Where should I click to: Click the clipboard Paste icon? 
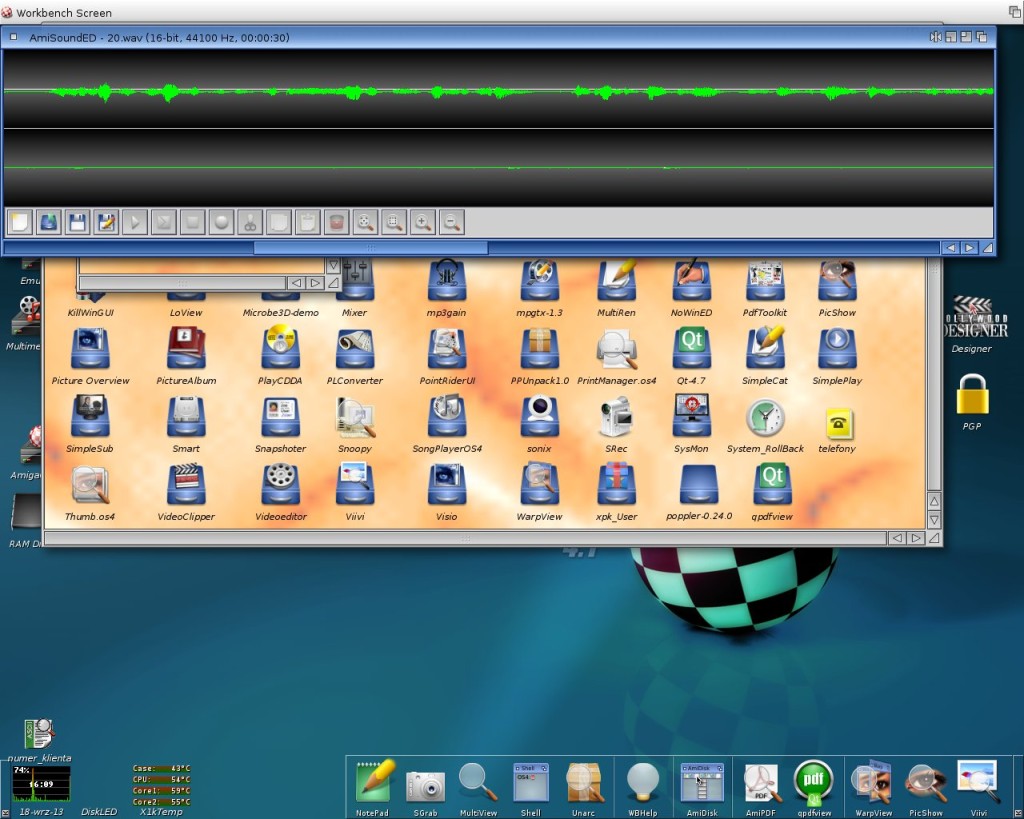[x=307, y=223]
